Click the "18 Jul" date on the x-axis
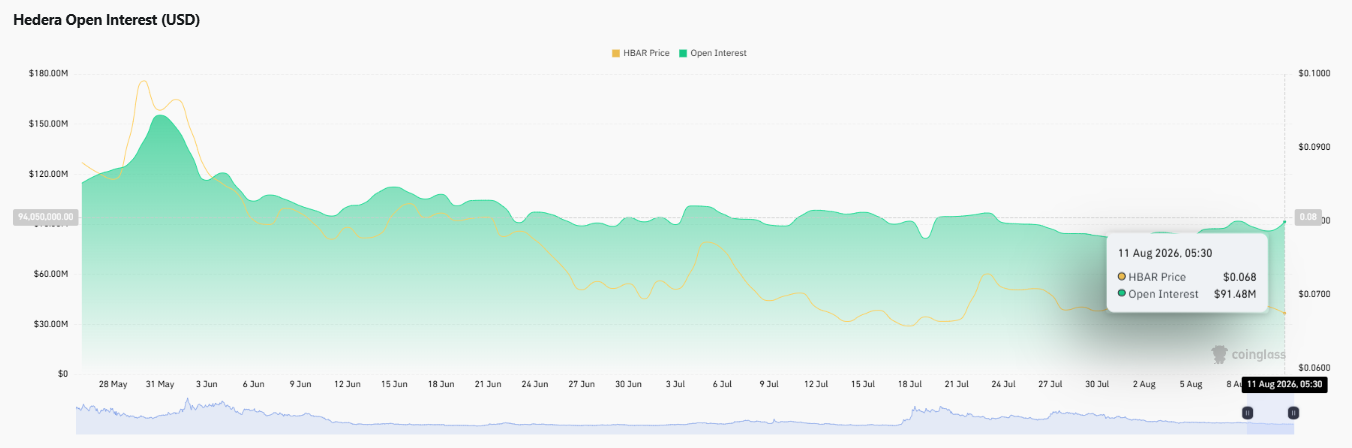This screenshot has height=448, width=1352. coord(909,384)
